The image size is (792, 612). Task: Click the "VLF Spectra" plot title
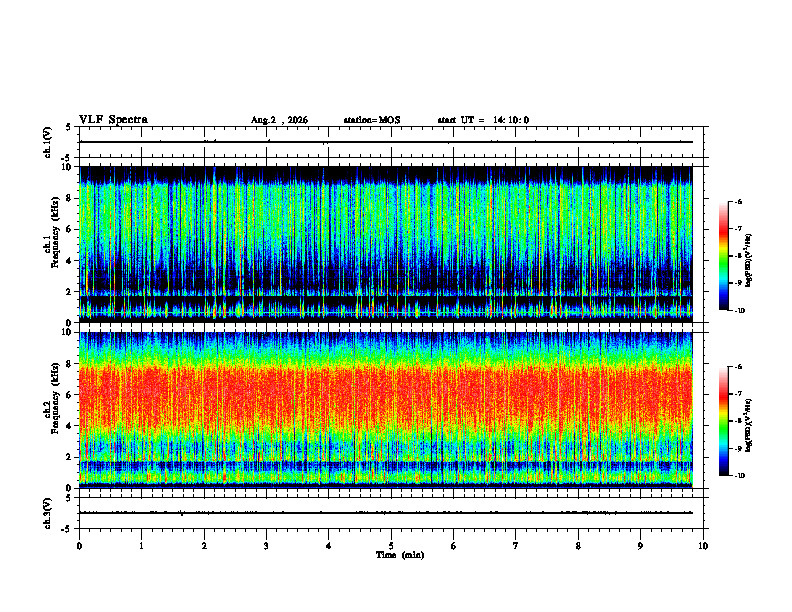click(x=113, y=120)
